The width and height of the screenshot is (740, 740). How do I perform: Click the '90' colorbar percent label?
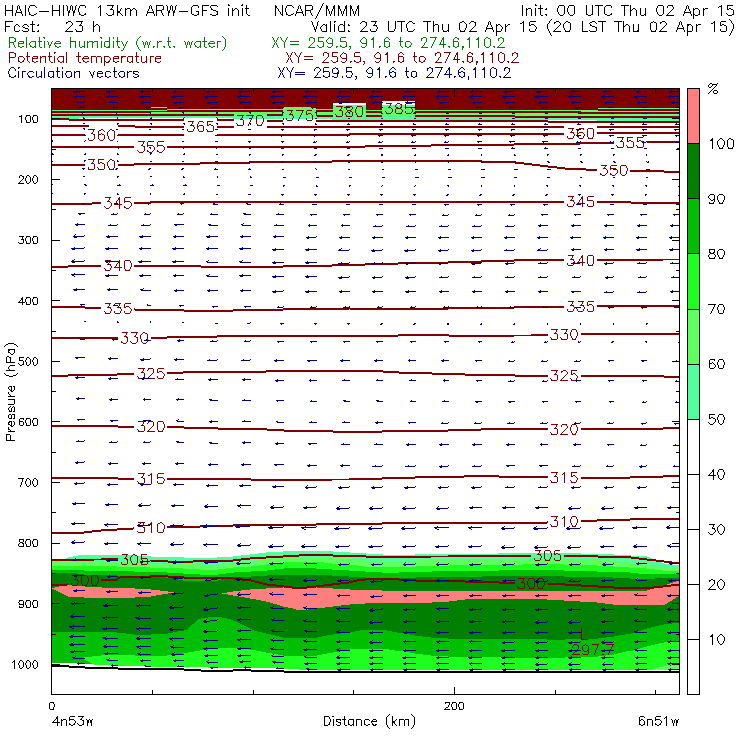click(x=716, y=199)
